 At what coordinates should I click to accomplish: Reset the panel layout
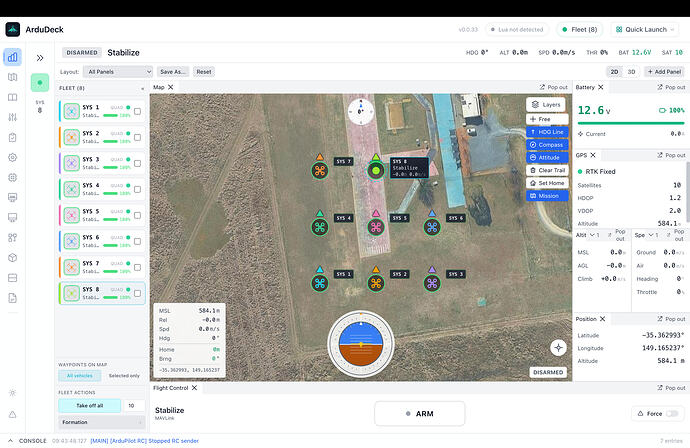pos(204,72)
